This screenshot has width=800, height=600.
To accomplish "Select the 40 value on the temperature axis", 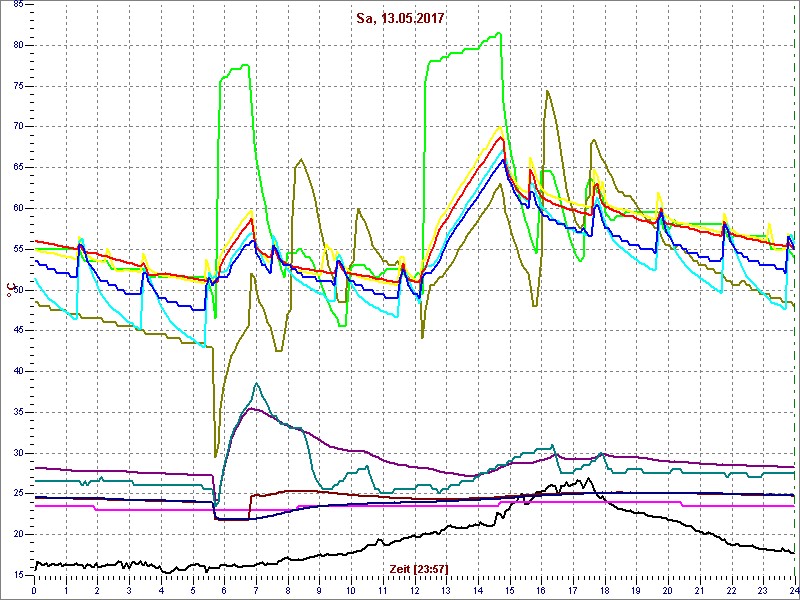I will pyautogui.click(x=16, y=372).
